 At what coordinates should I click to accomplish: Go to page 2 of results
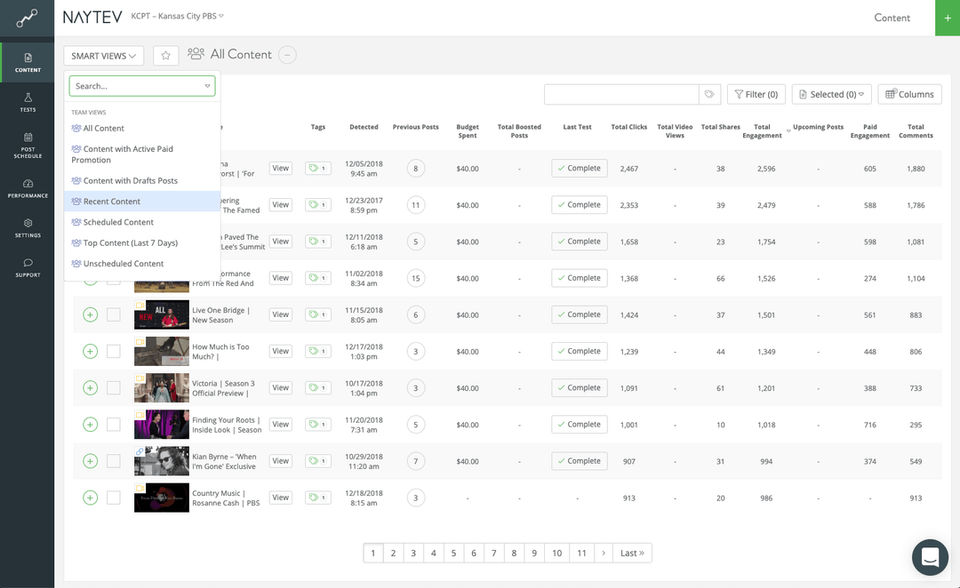393,553
